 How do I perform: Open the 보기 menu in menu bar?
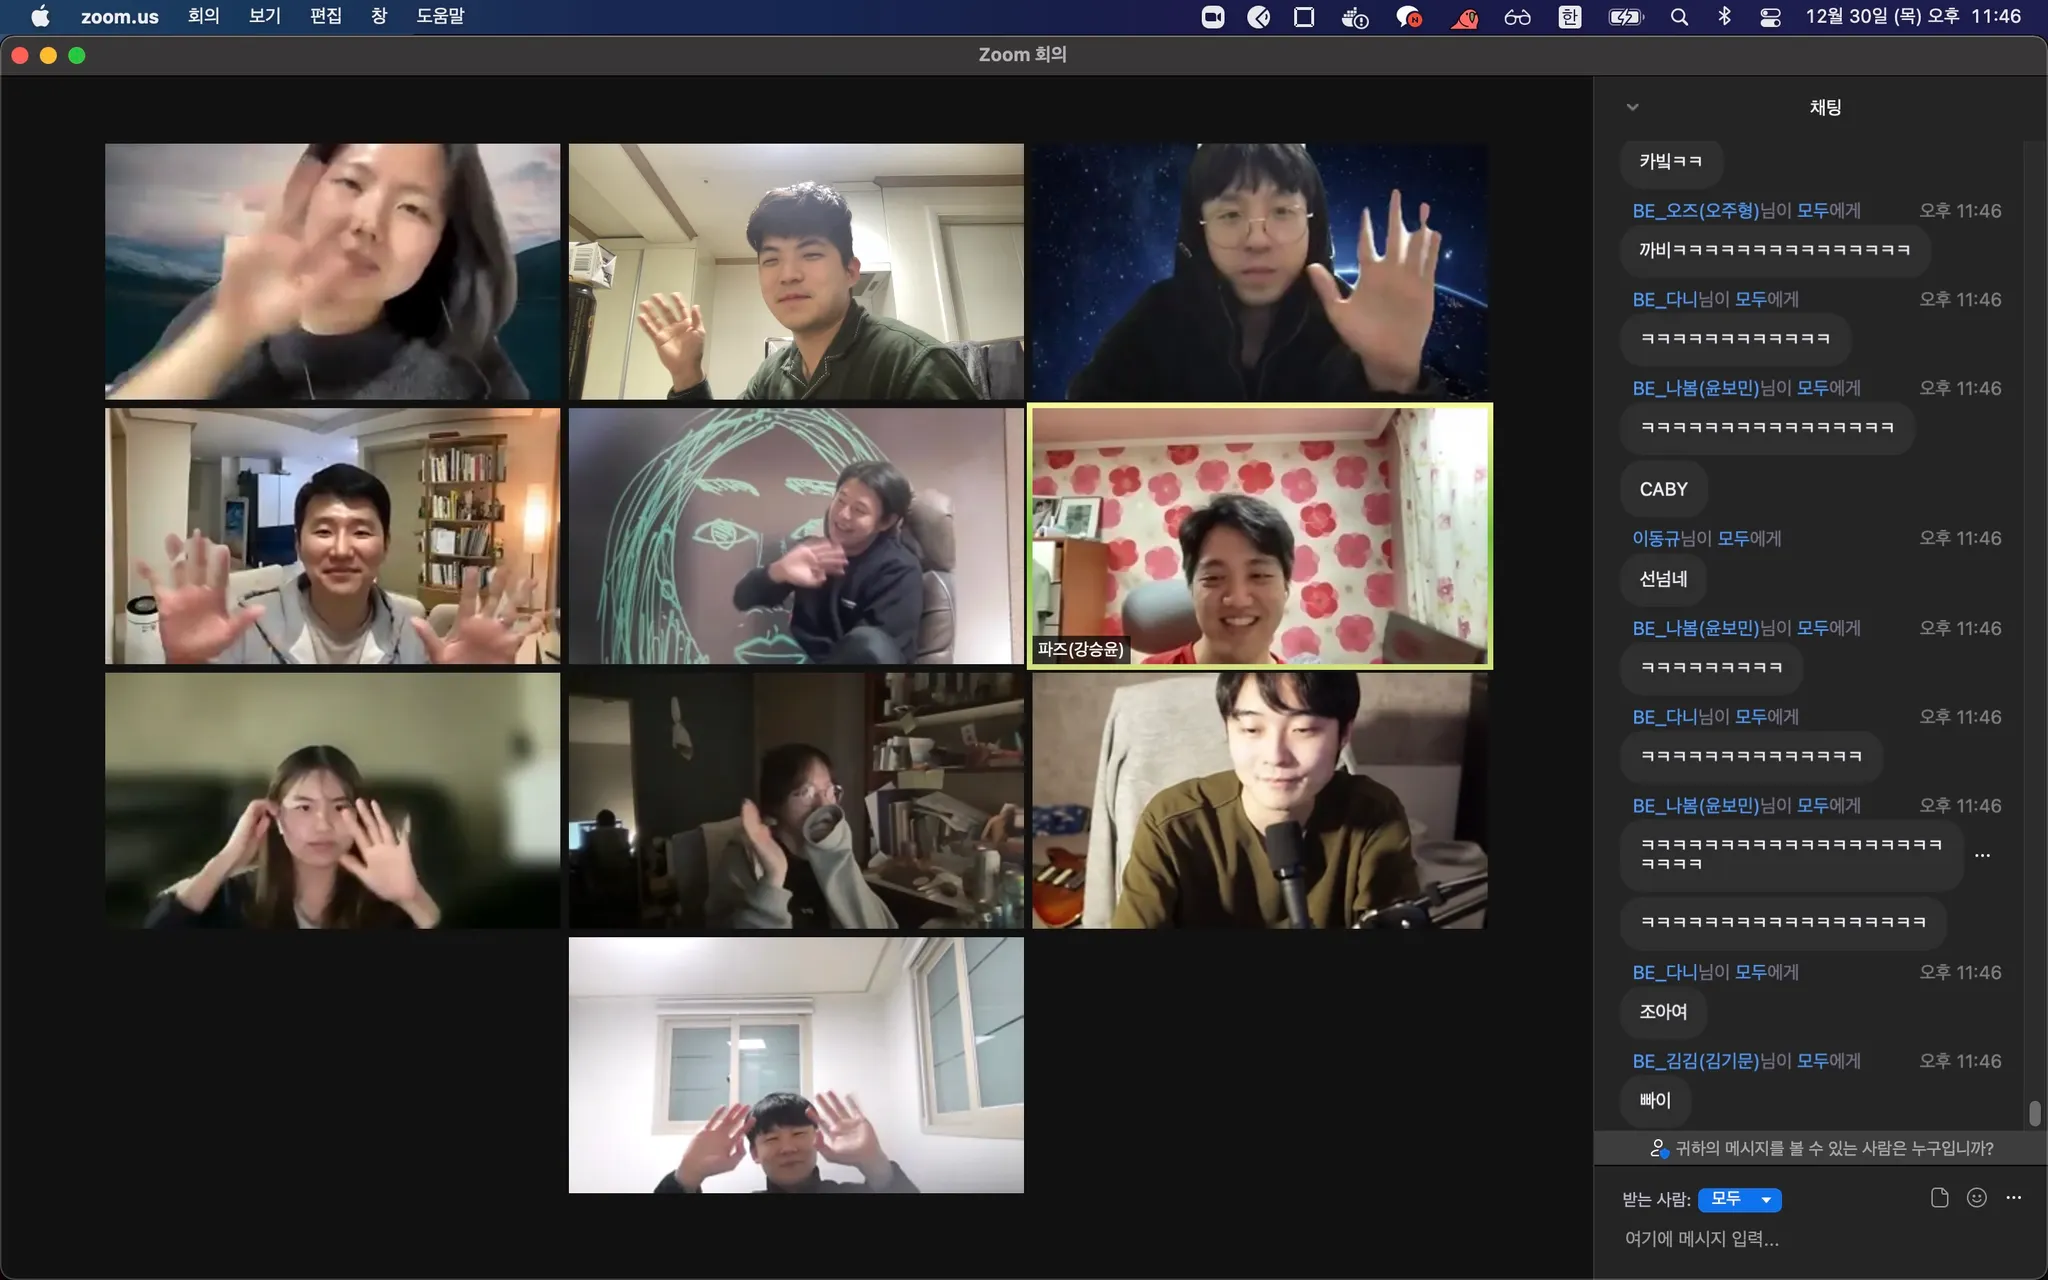click(264, 17)
